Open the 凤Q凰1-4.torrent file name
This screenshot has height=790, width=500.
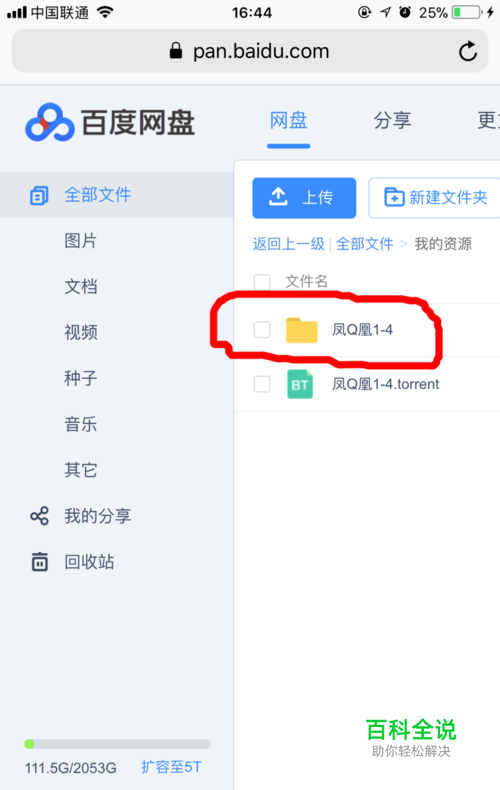pyautogui.click(x=386, y=384)
